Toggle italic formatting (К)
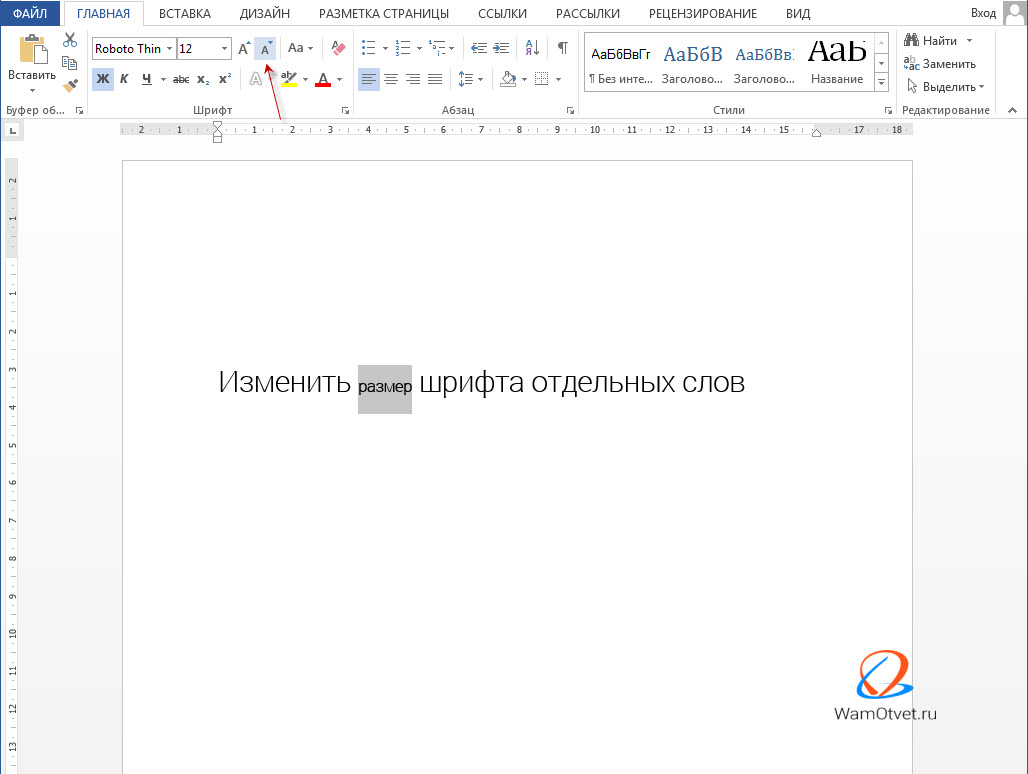Screen dimensions: 1028x774 point(124,79)
